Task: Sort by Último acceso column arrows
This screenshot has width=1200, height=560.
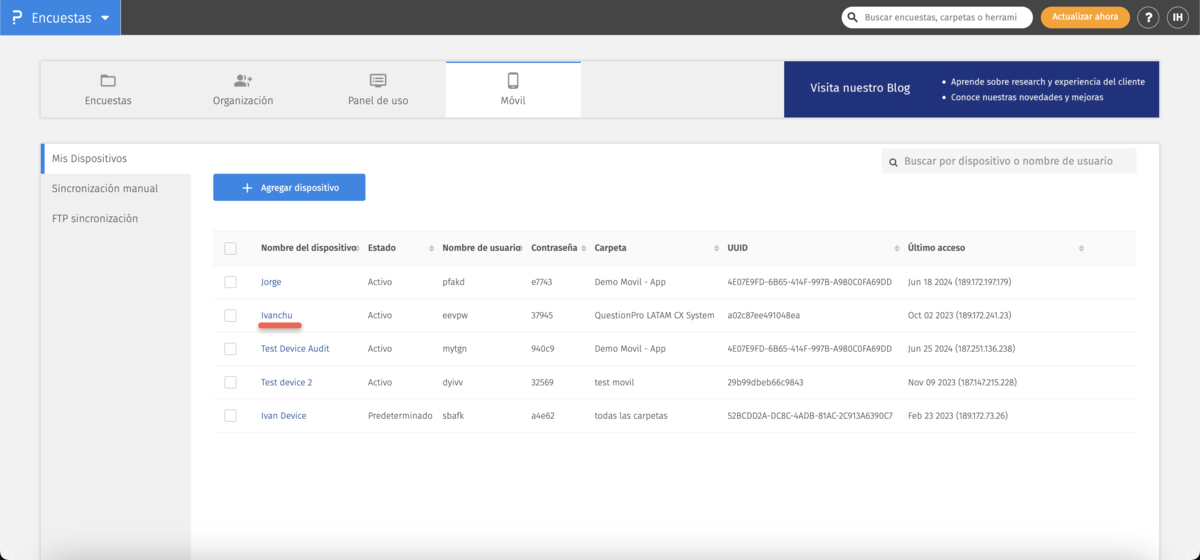Action: click(1081, 248)
